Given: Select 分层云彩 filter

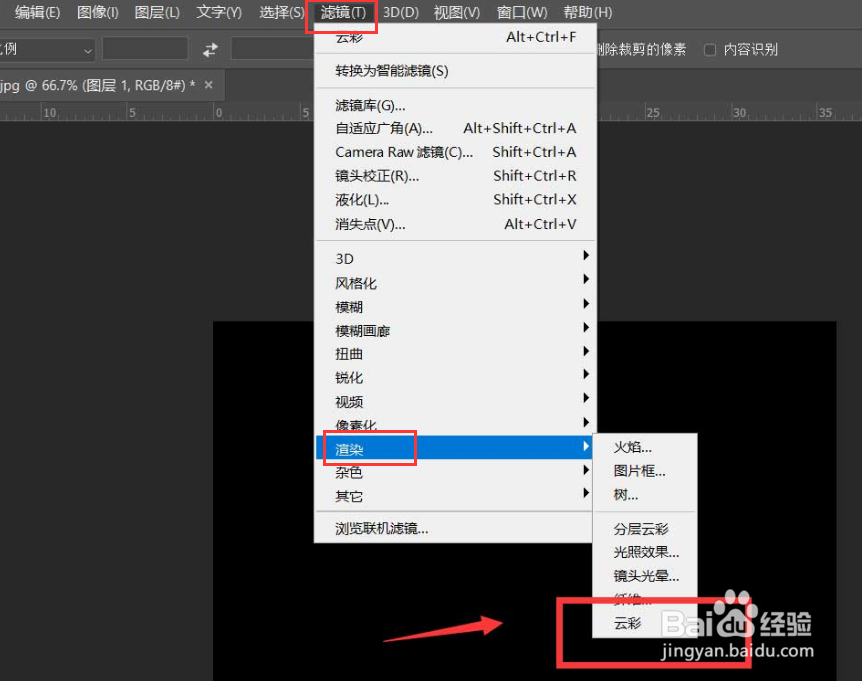Looking at the screenshot, I should click(x=645, y=529).
